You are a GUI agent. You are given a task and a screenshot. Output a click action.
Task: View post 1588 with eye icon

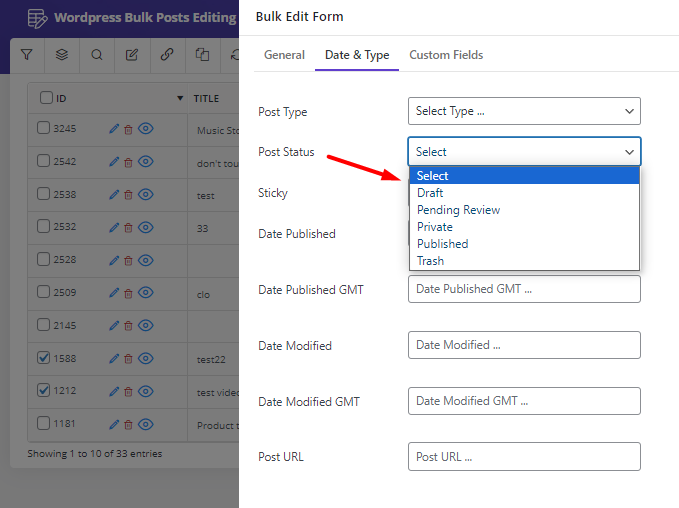pyautogui.click(x=146, y=358)
